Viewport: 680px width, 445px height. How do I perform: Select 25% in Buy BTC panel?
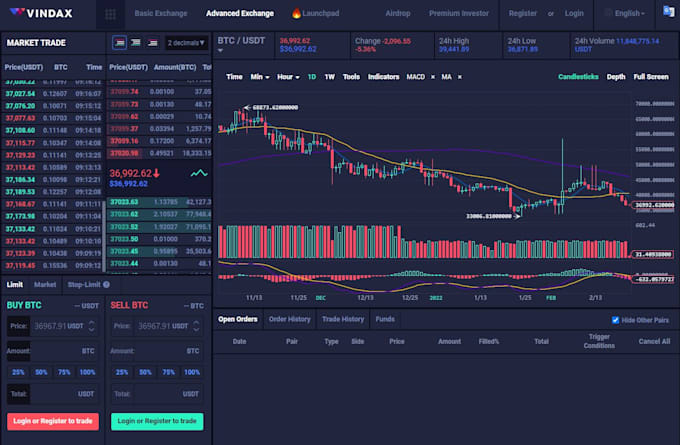(18, 372)
